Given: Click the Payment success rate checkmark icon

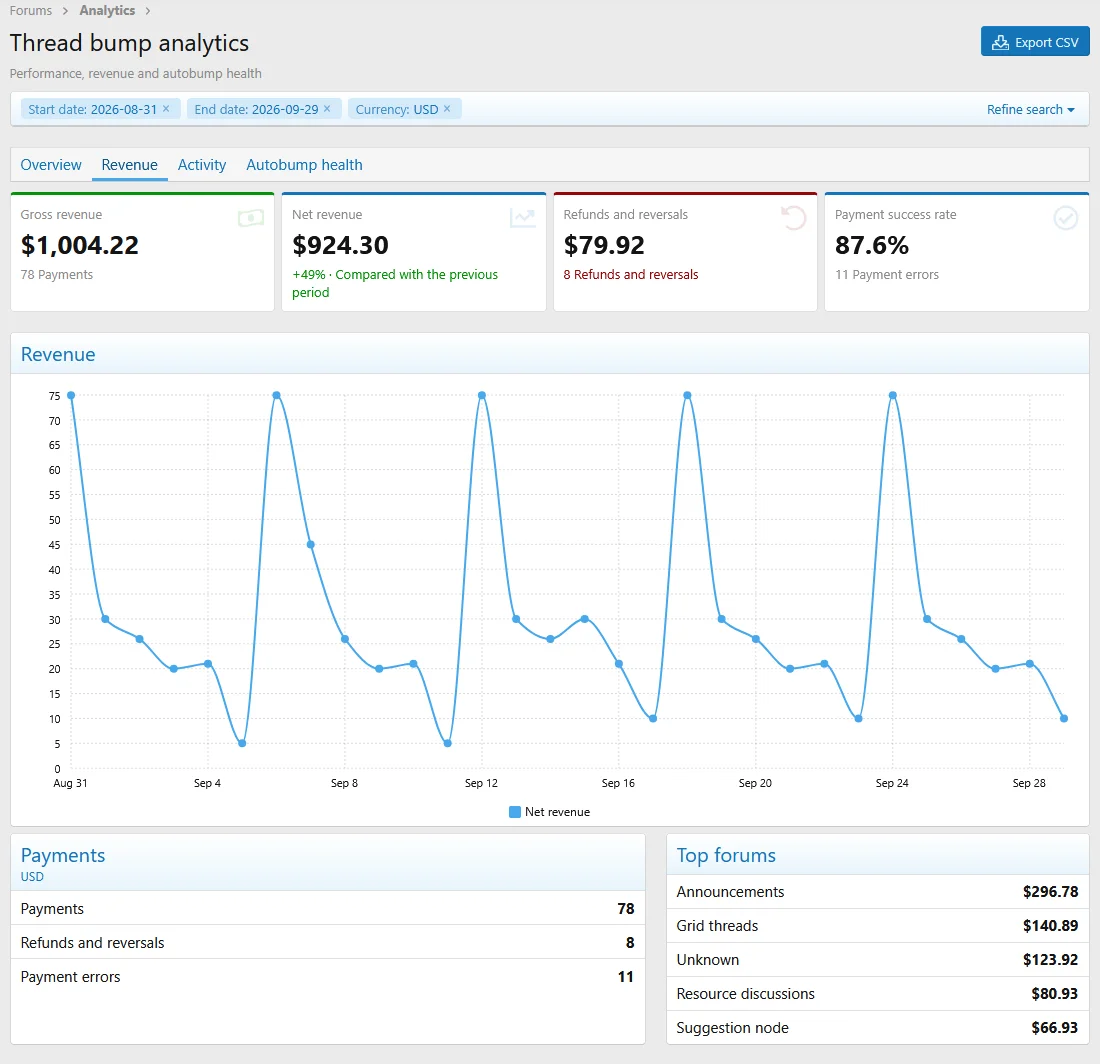Looking at the screenshot, I should point(1066,218).
